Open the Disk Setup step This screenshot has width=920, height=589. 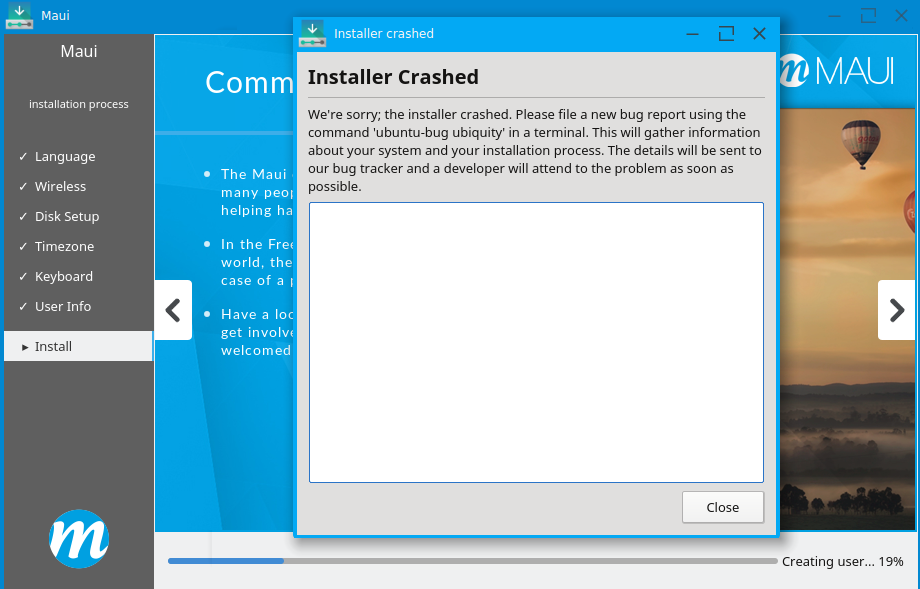[67, 216]
